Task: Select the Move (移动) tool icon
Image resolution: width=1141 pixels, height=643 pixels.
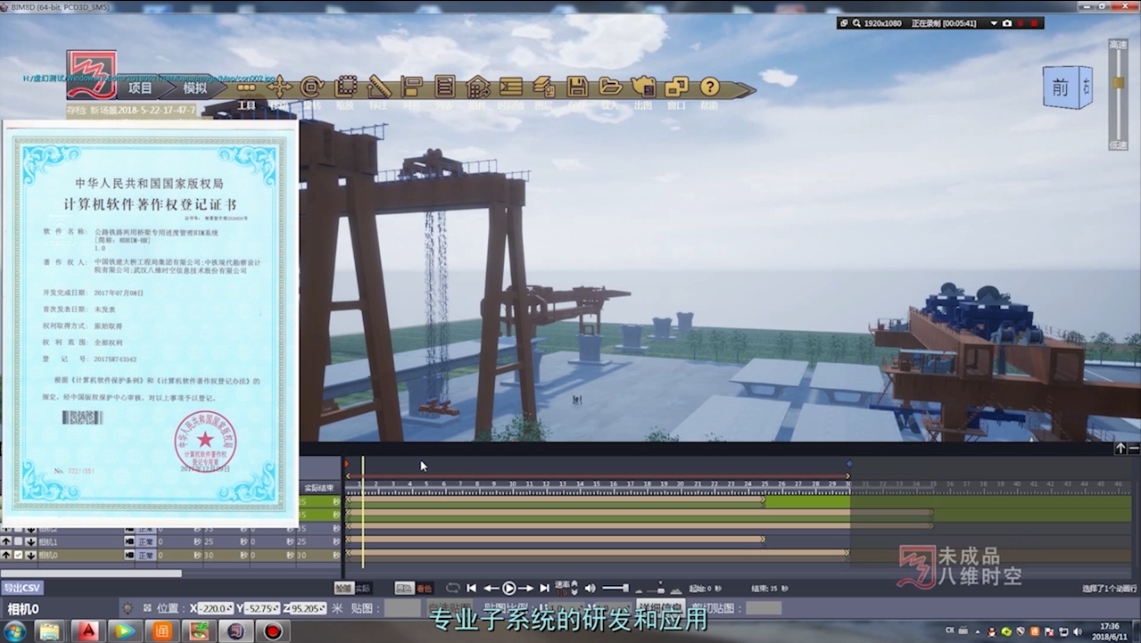Action: pos(279,87)
